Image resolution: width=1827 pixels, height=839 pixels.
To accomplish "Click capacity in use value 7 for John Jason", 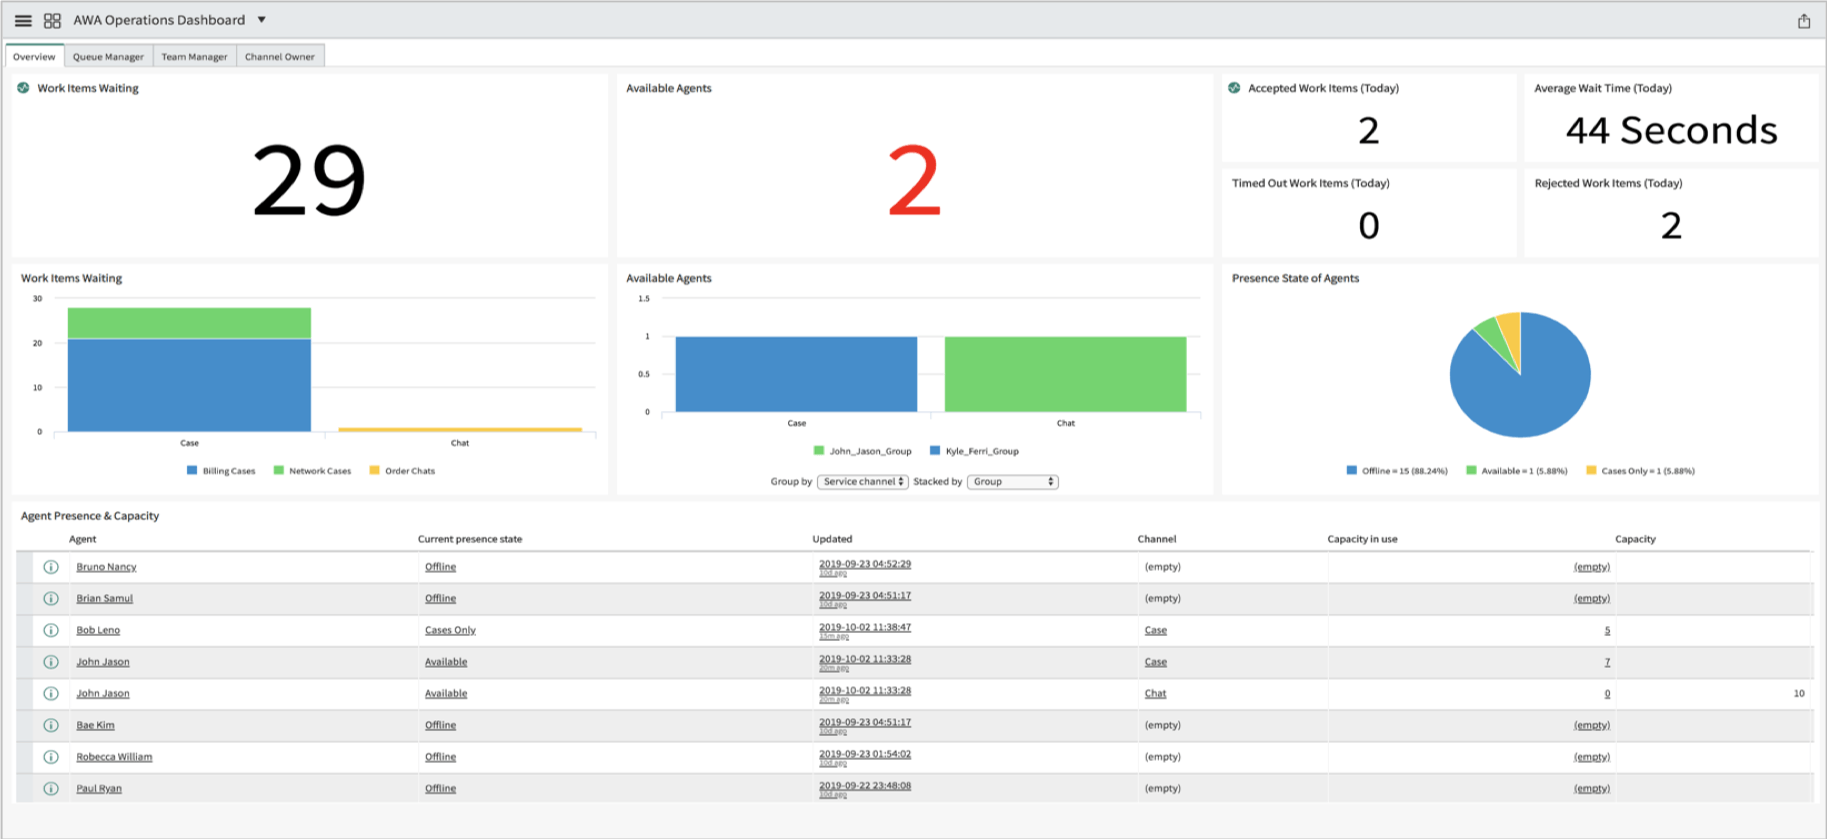I will 1607,662.
